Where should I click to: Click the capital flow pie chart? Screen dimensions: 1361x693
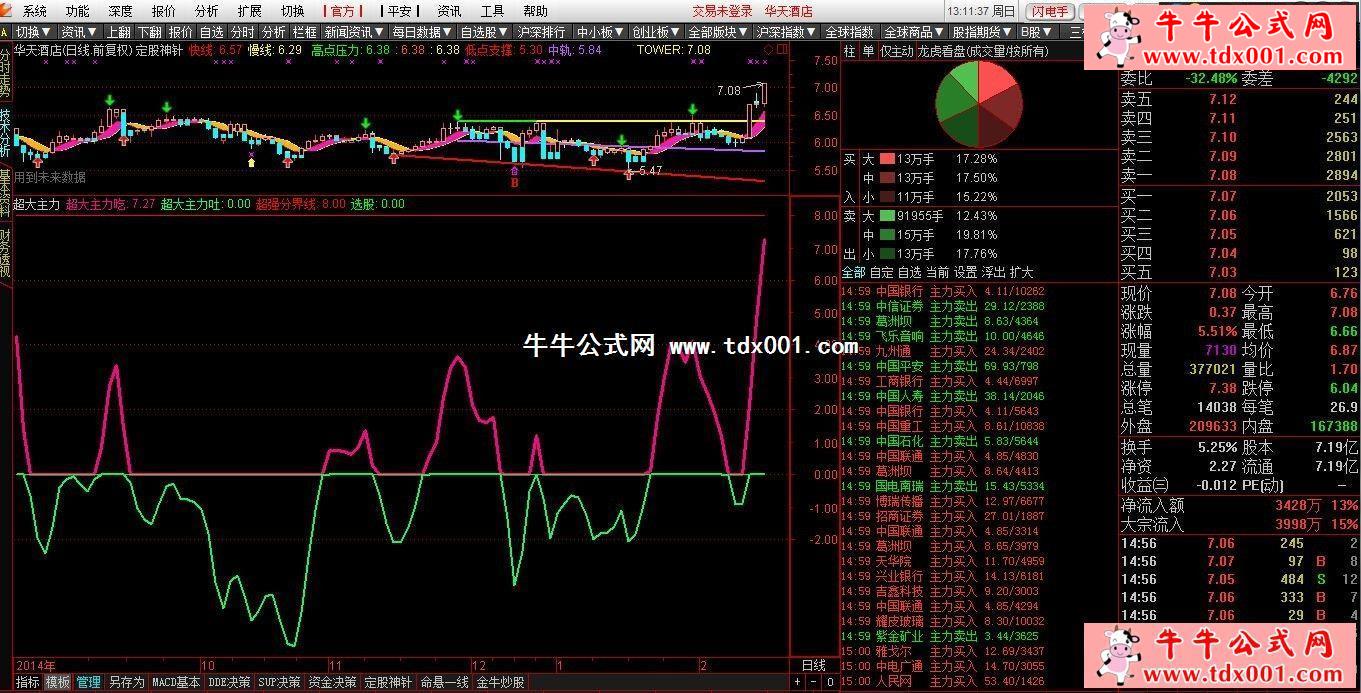[x=978, y=105]
